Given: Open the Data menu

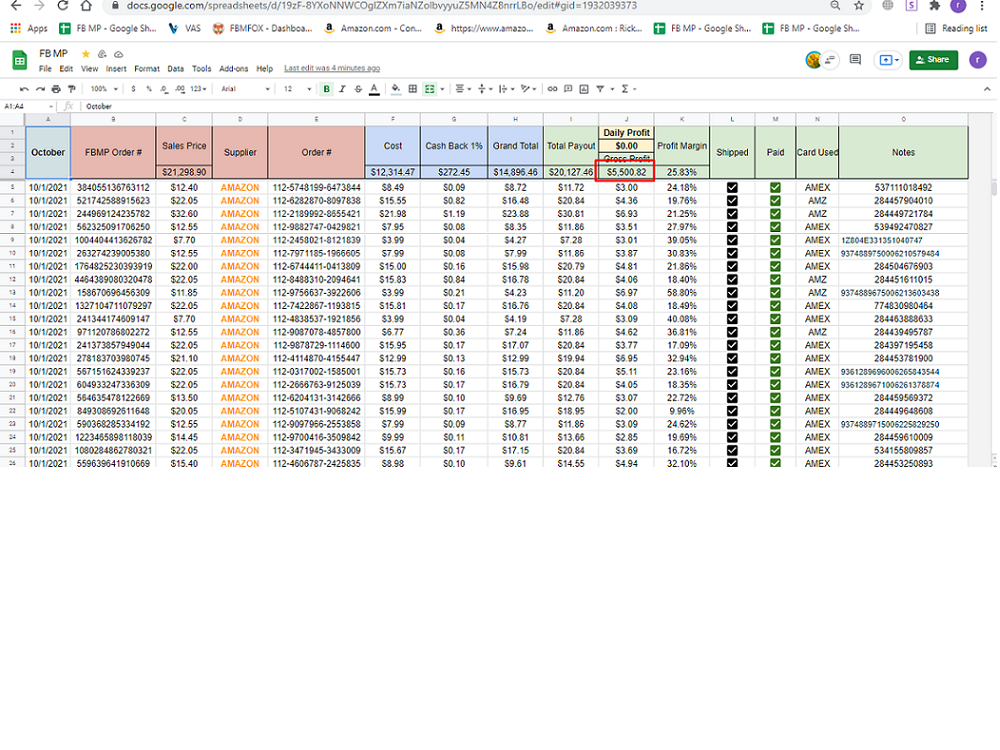Looking at the screenshot, I should tap(175, 69).
